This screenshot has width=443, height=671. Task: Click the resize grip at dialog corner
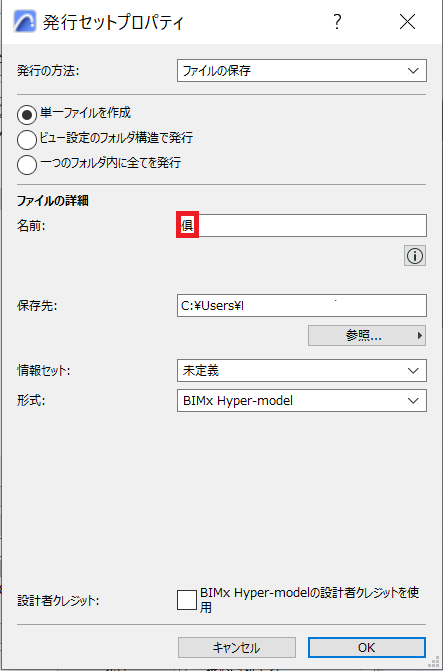pos(436,664)
